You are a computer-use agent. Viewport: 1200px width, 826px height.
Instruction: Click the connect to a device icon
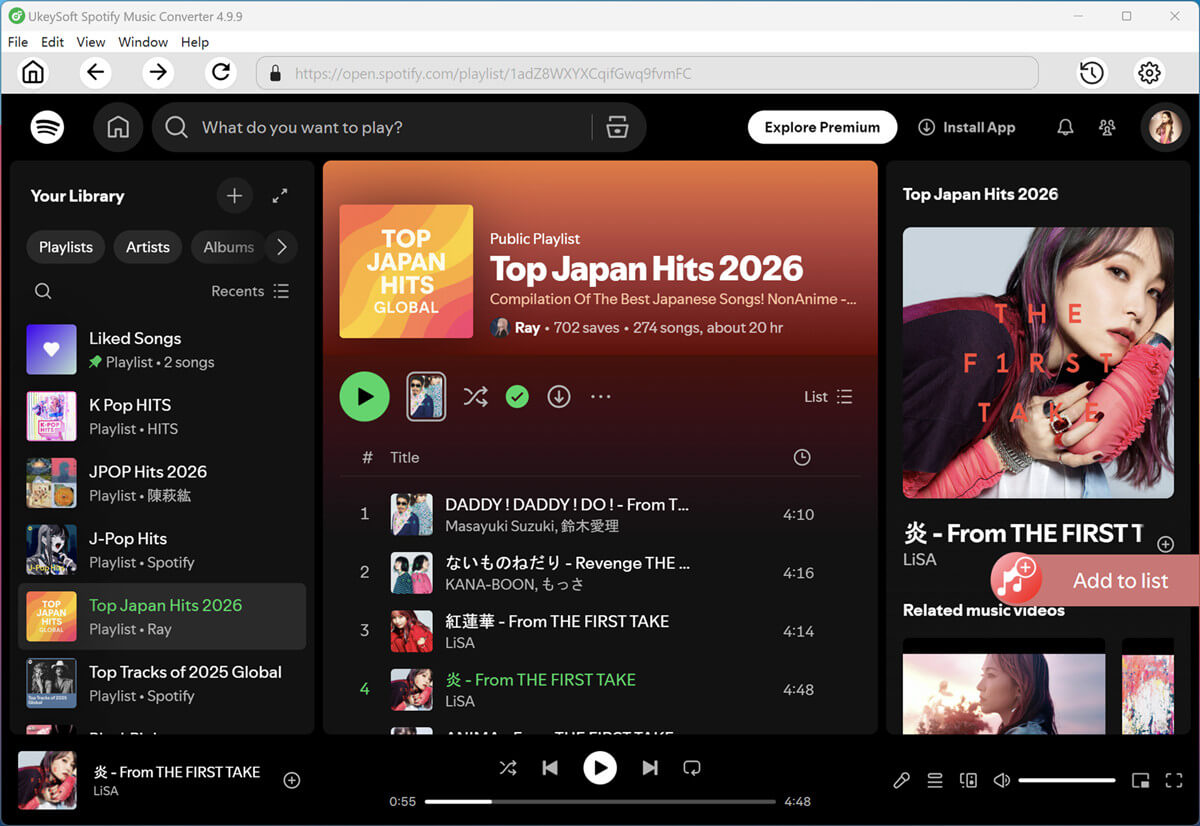[968, 780]
